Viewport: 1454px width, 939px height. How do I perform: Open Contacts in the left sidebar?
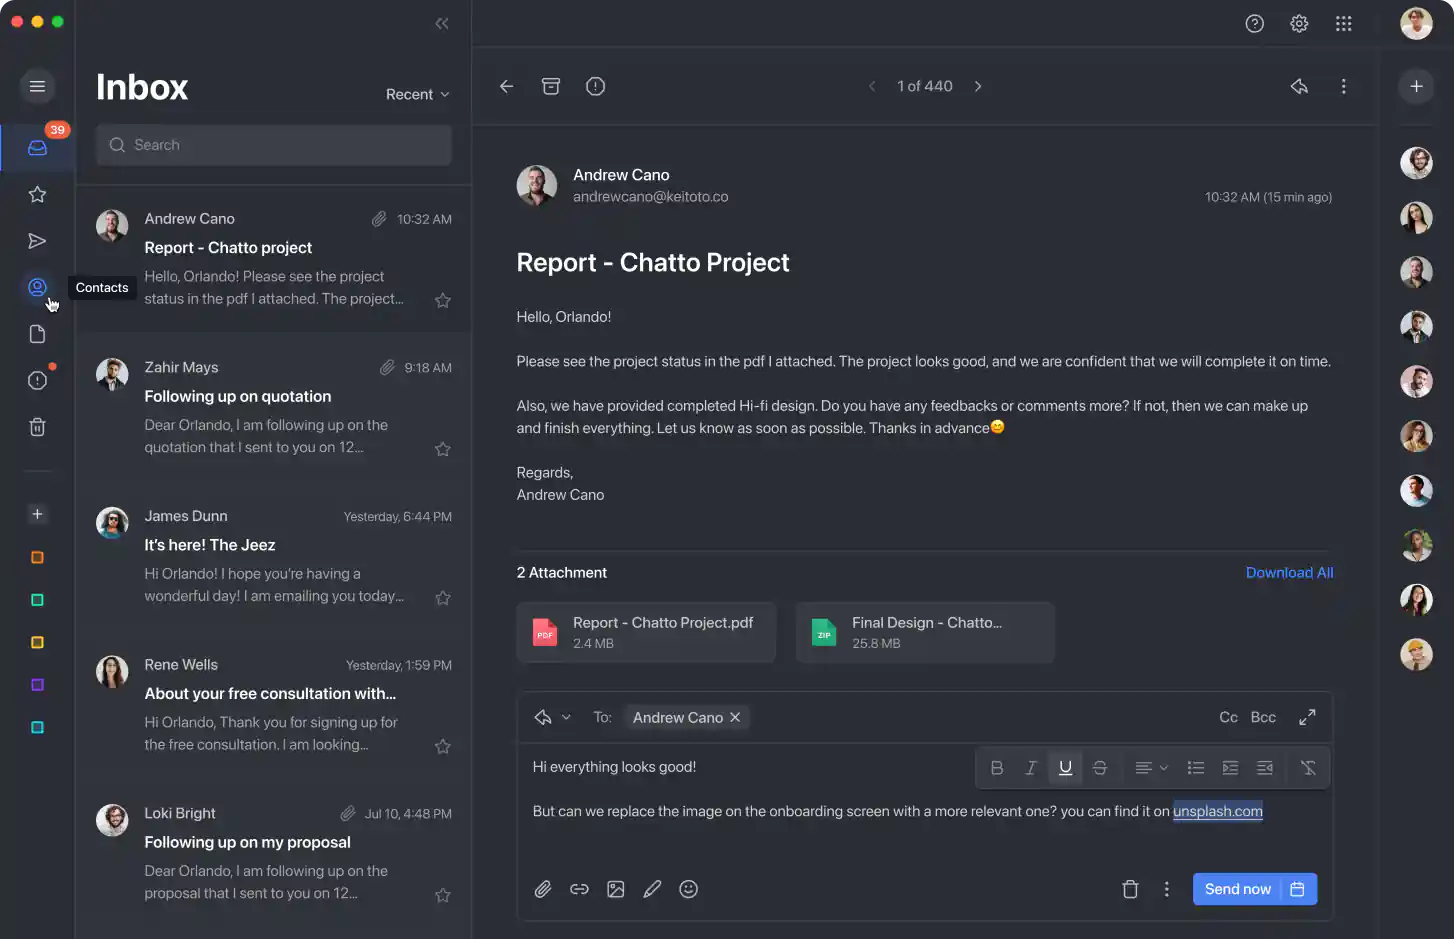(37, 288)
